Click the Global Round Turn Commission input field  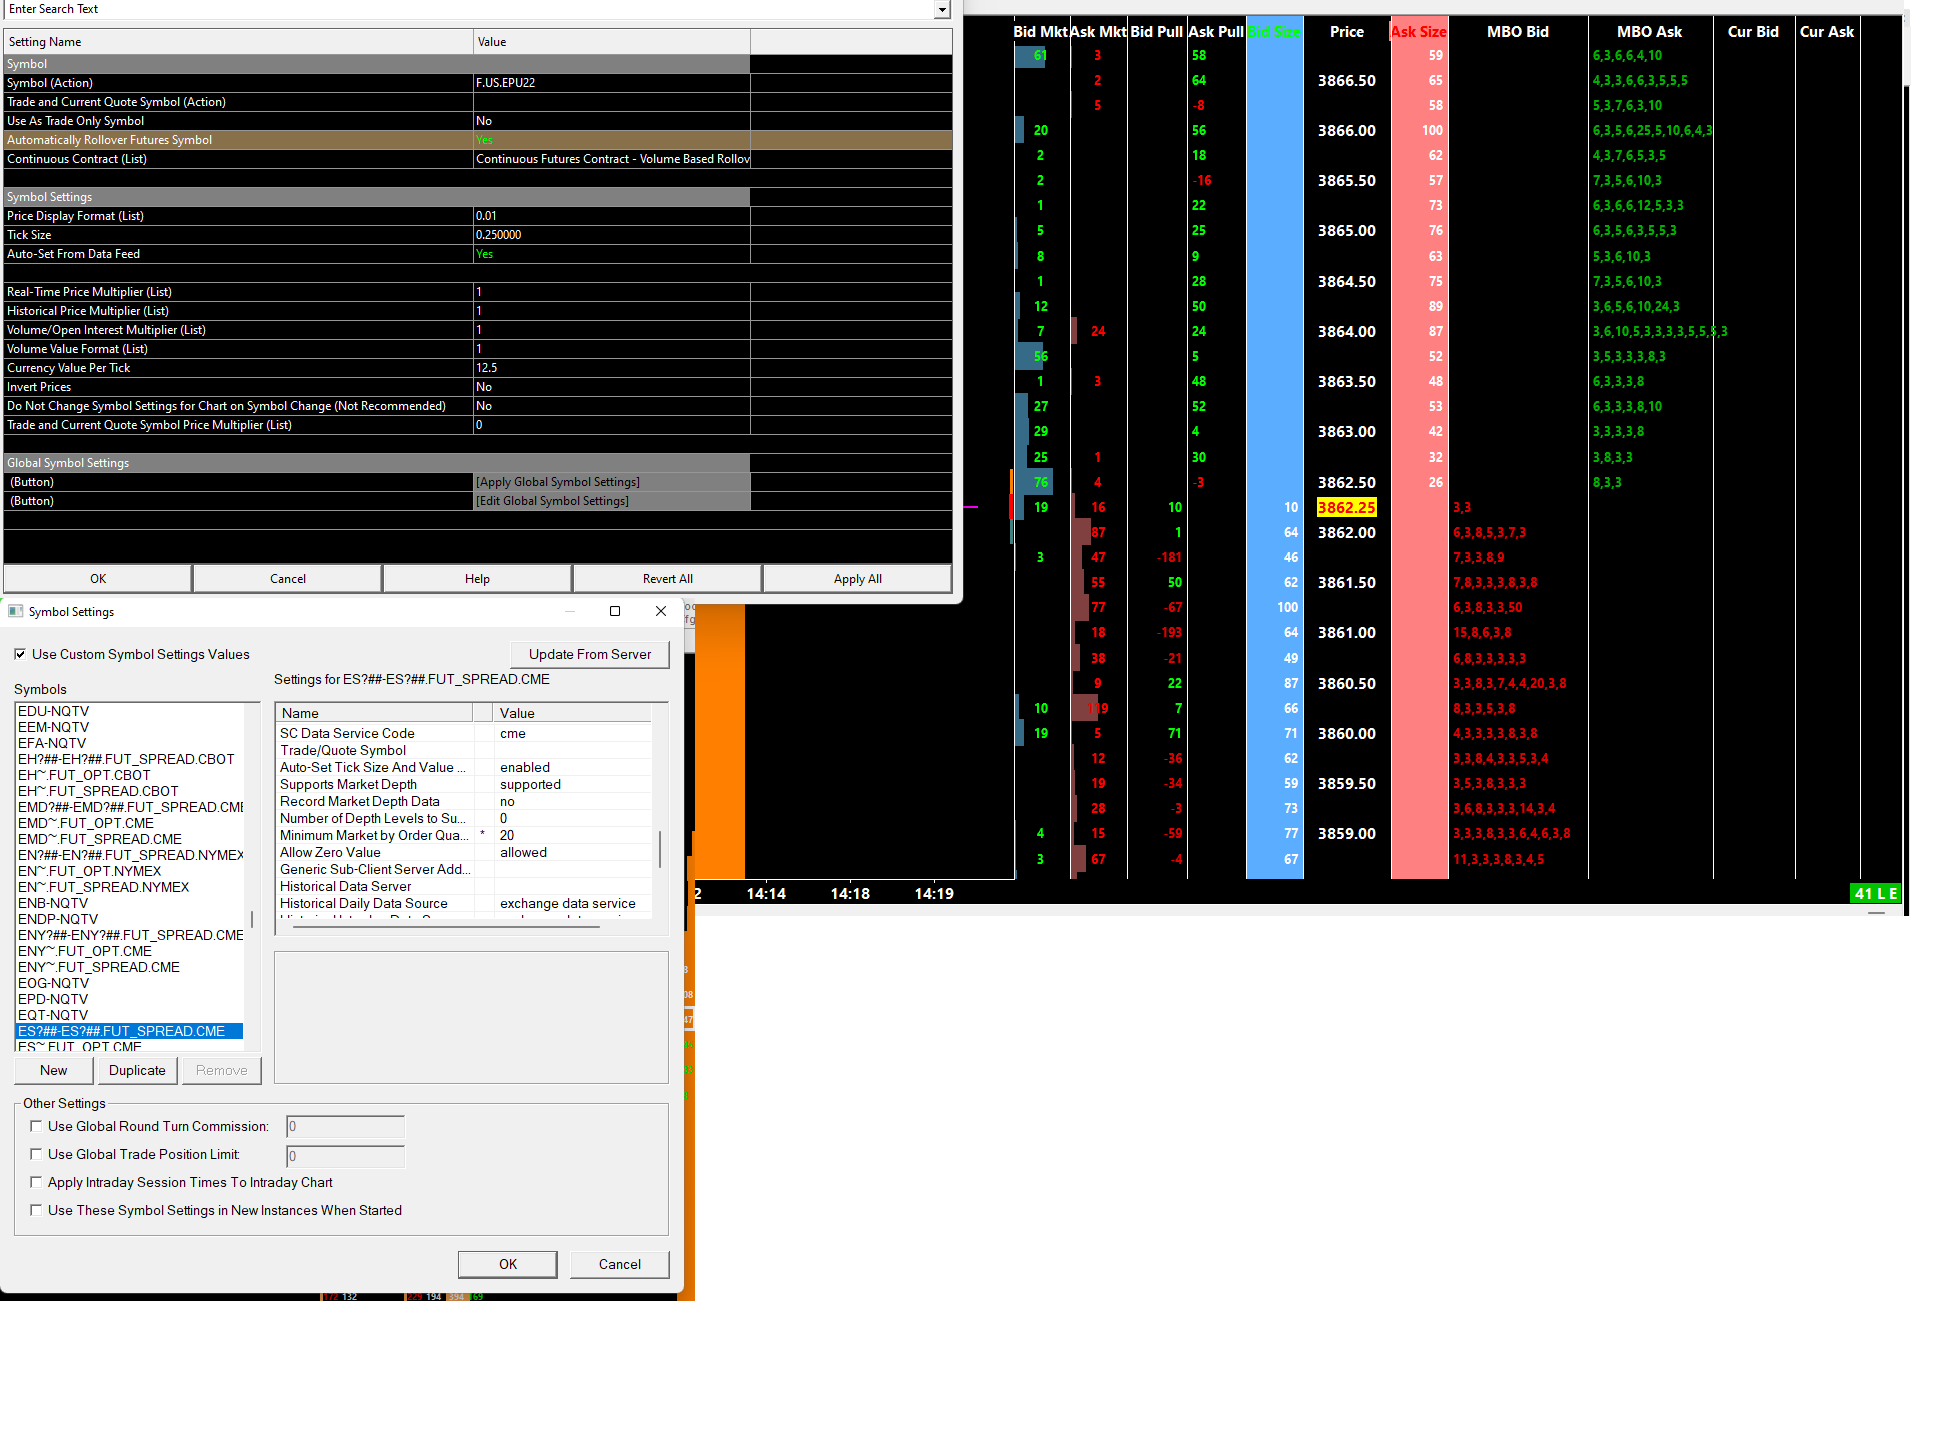click(x=345, y=1127)
